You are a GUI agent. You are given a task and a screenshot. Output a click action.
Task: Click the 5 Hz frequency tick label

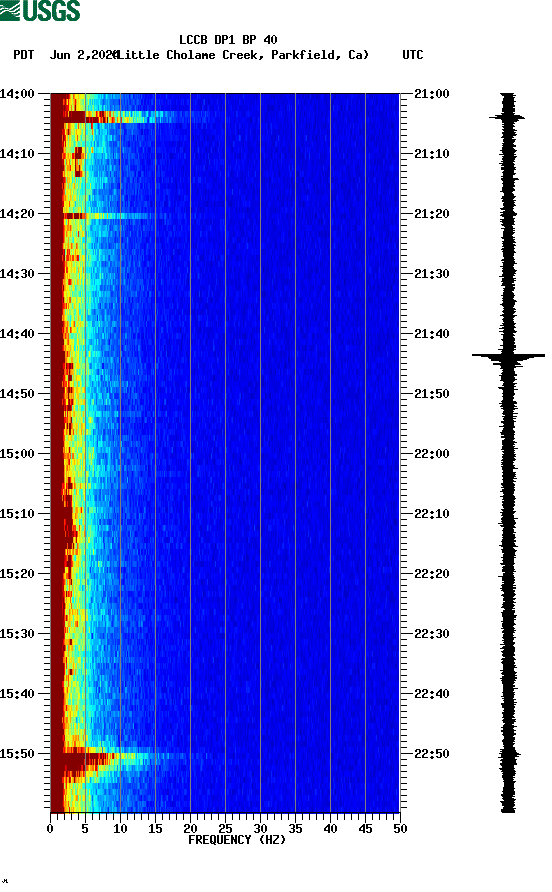pyautogui.click(x=85, y=829)
